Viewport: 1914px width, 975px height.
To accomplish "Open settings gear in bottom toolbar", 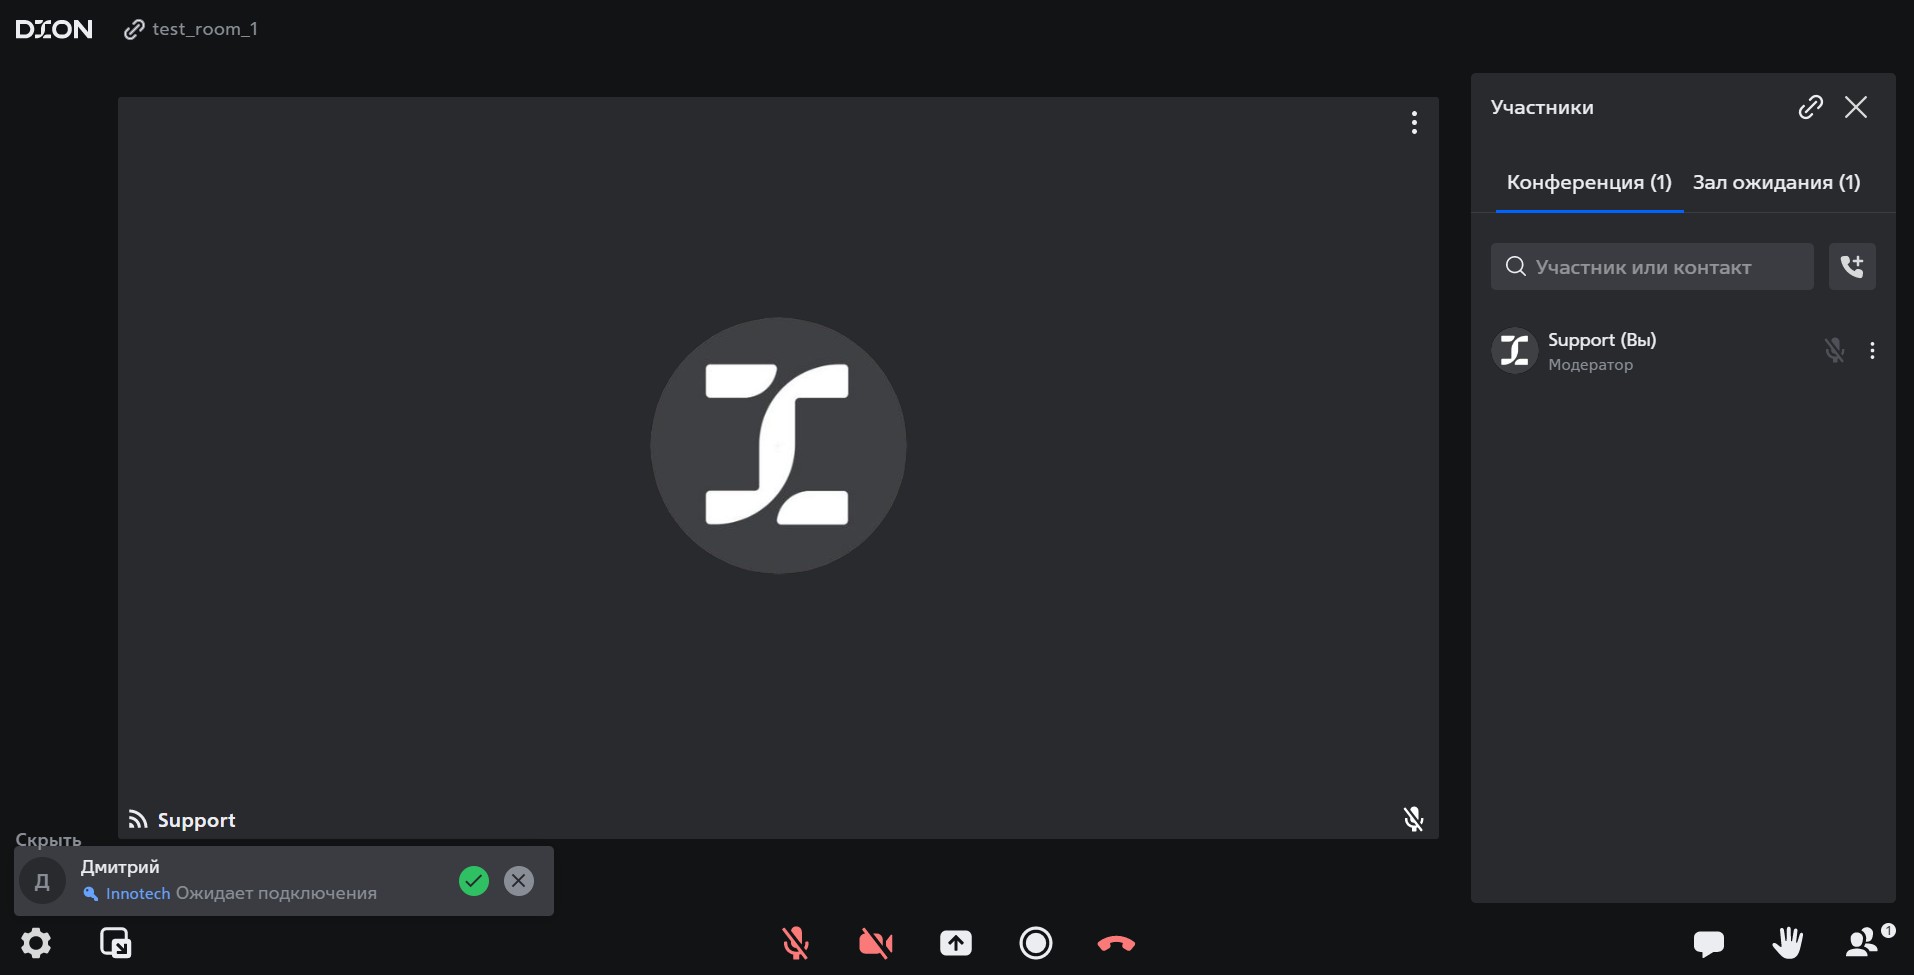I will (x=36, y=943).
